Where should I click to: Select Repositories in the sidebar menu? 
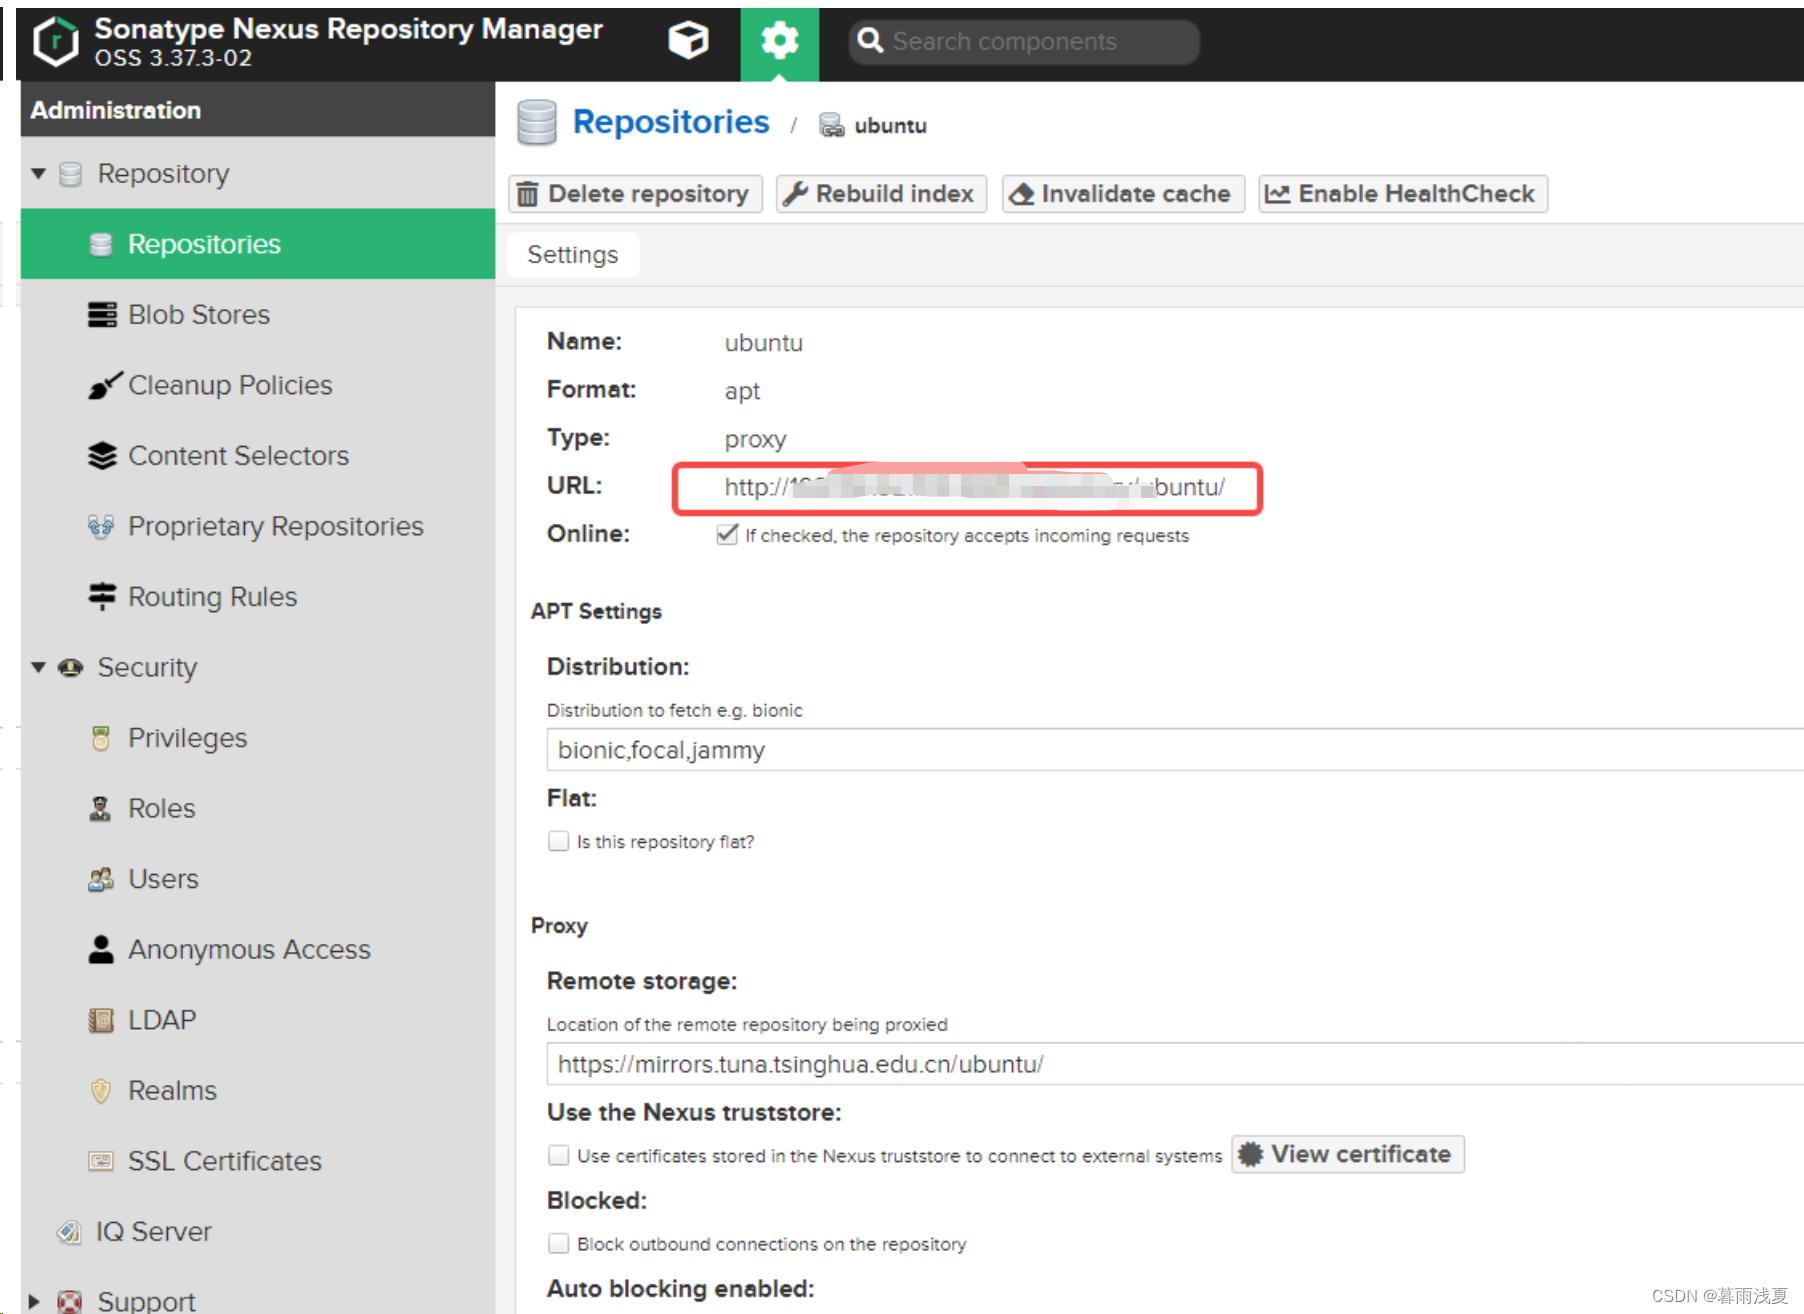[x=204, y=244]
